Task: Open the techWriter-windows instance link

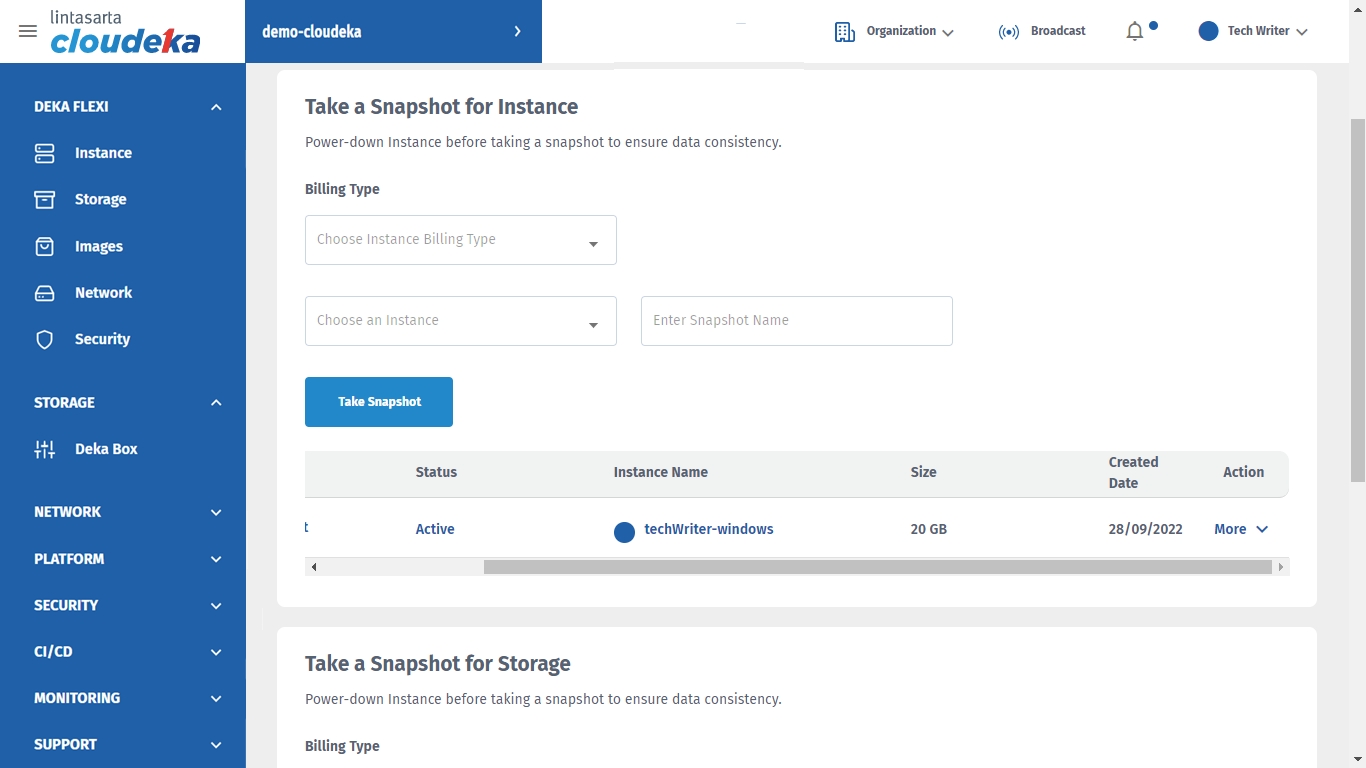Action: pyautogui.click(x=708, y=529)
